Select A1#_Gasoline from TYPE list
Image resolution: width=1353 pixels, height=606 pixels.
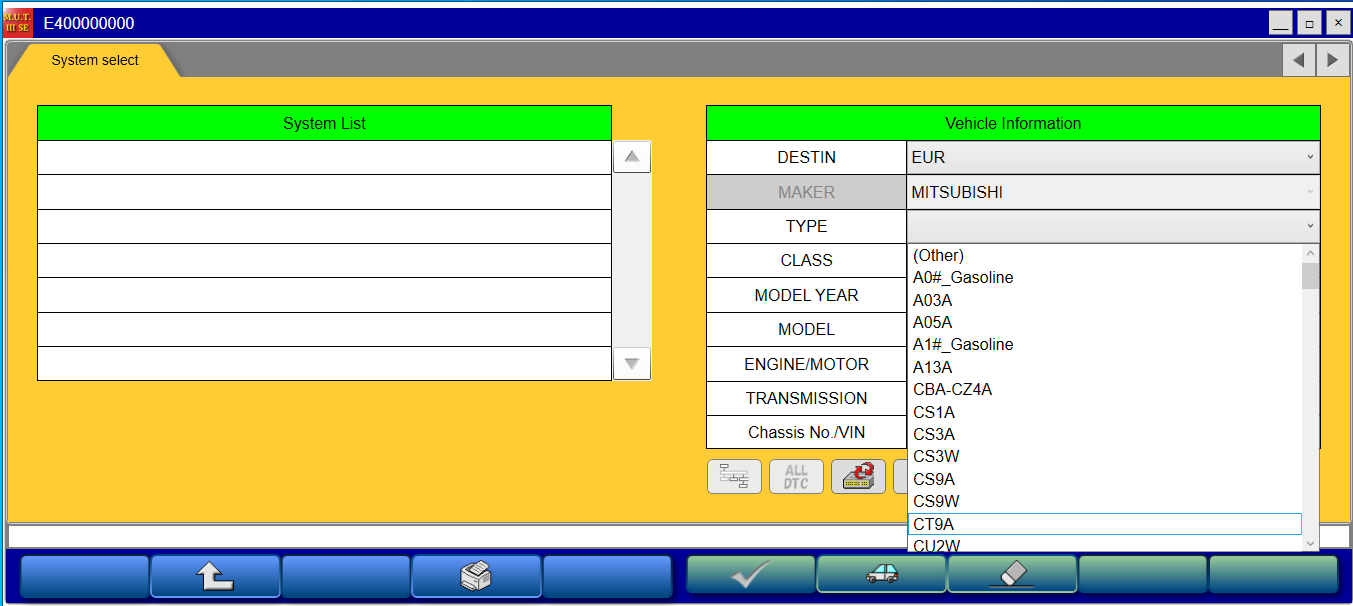point(1105,344)
